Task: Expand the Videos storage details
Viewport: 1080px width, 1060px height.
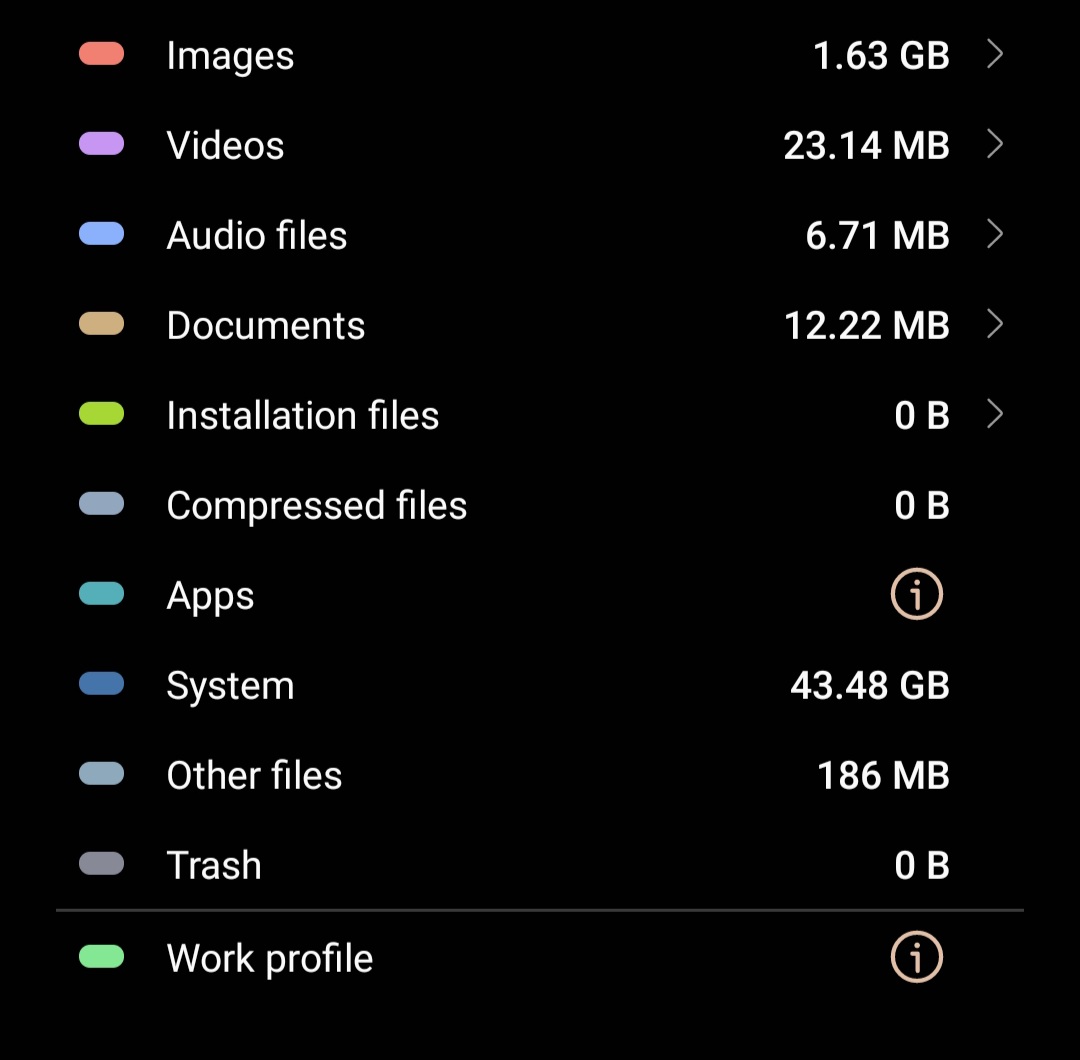Action: (x=995, y=145)
